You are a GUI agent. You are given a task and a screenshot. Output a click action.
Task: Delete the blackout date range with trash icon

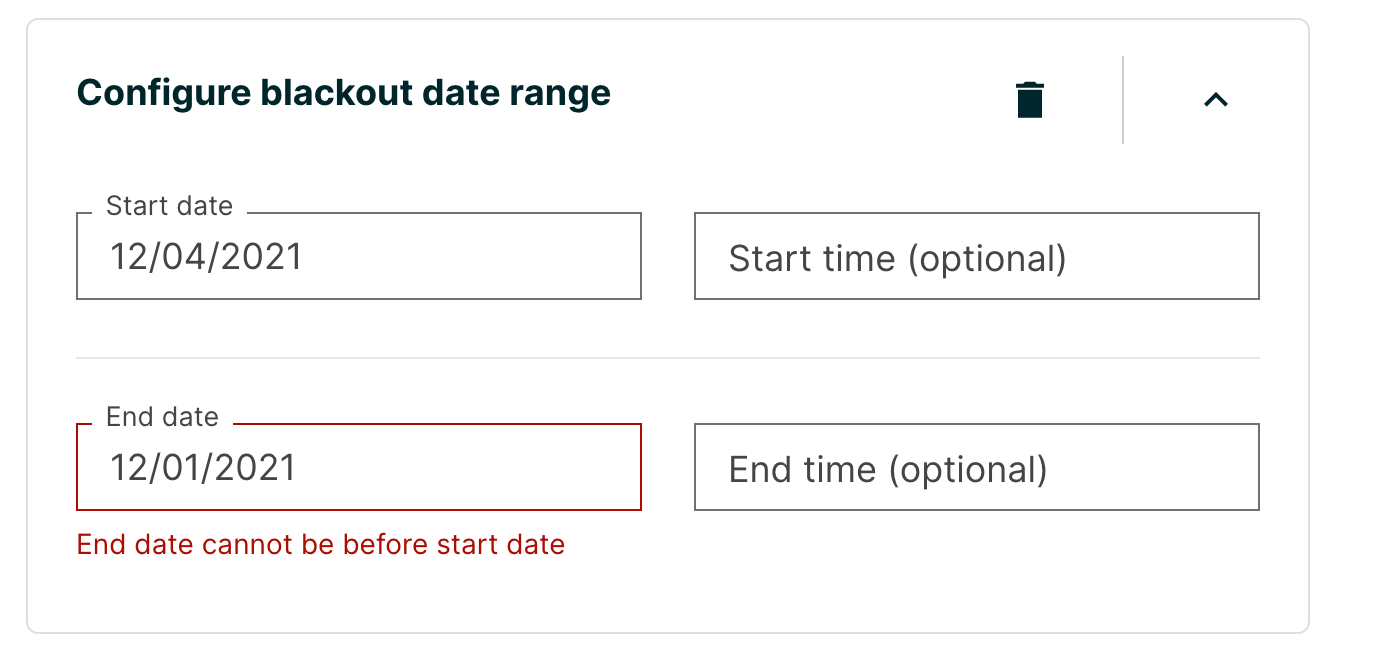point(1030,100)
